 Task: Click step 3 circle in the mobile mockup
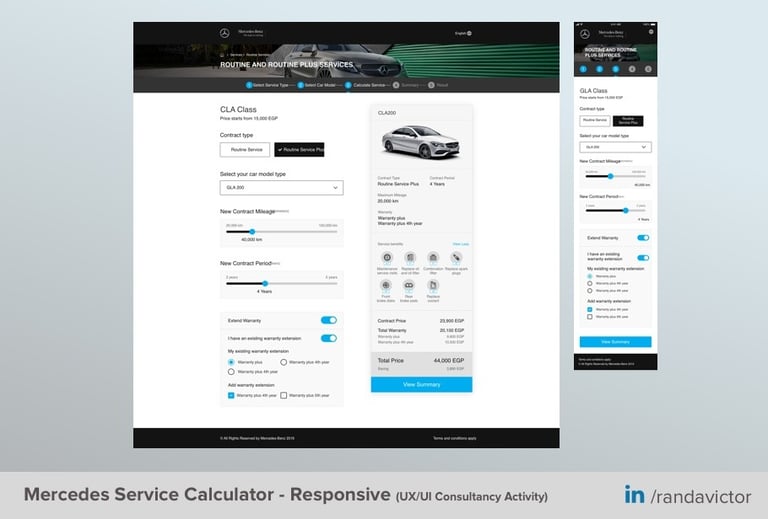click(616, 69)
